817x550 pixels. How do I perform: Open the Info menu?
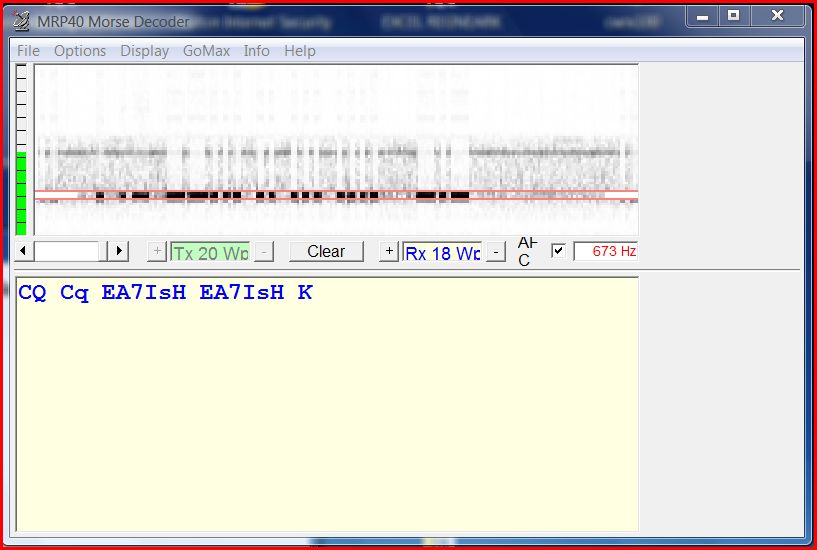(x=256, y=51)
